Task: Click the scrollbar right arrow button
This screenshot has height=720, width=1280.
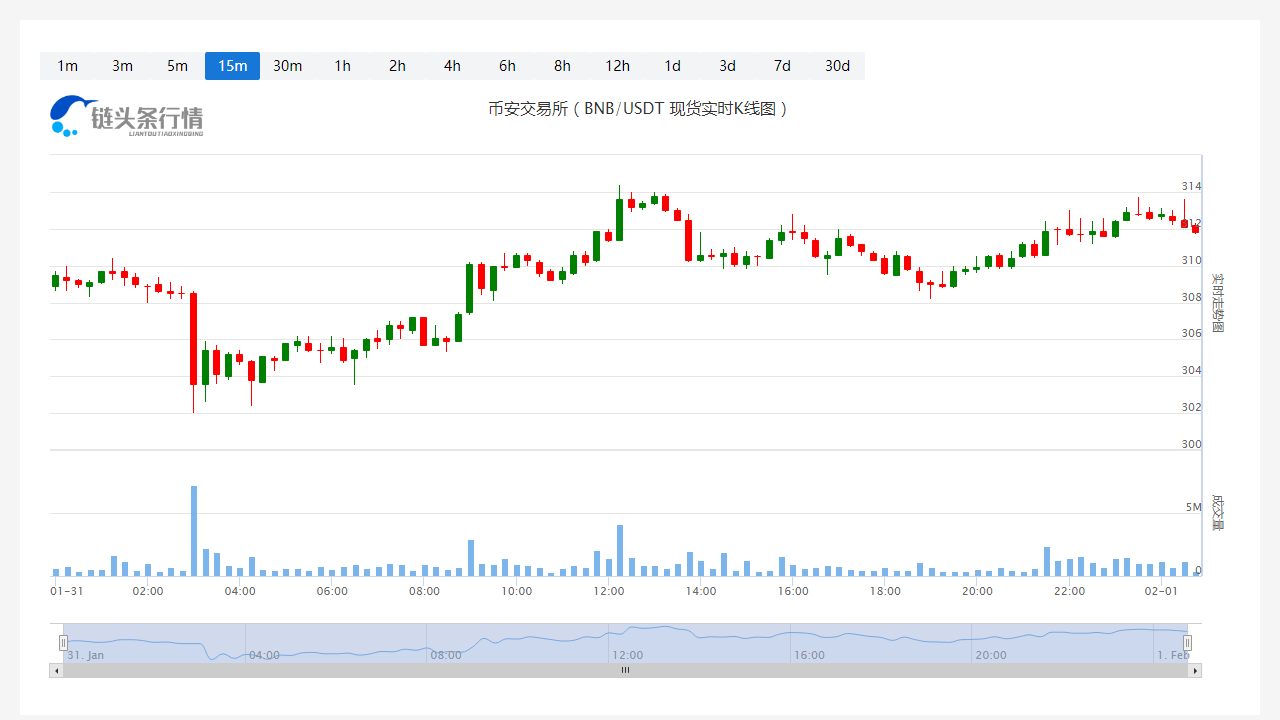Action: (x=1194, y=670)
